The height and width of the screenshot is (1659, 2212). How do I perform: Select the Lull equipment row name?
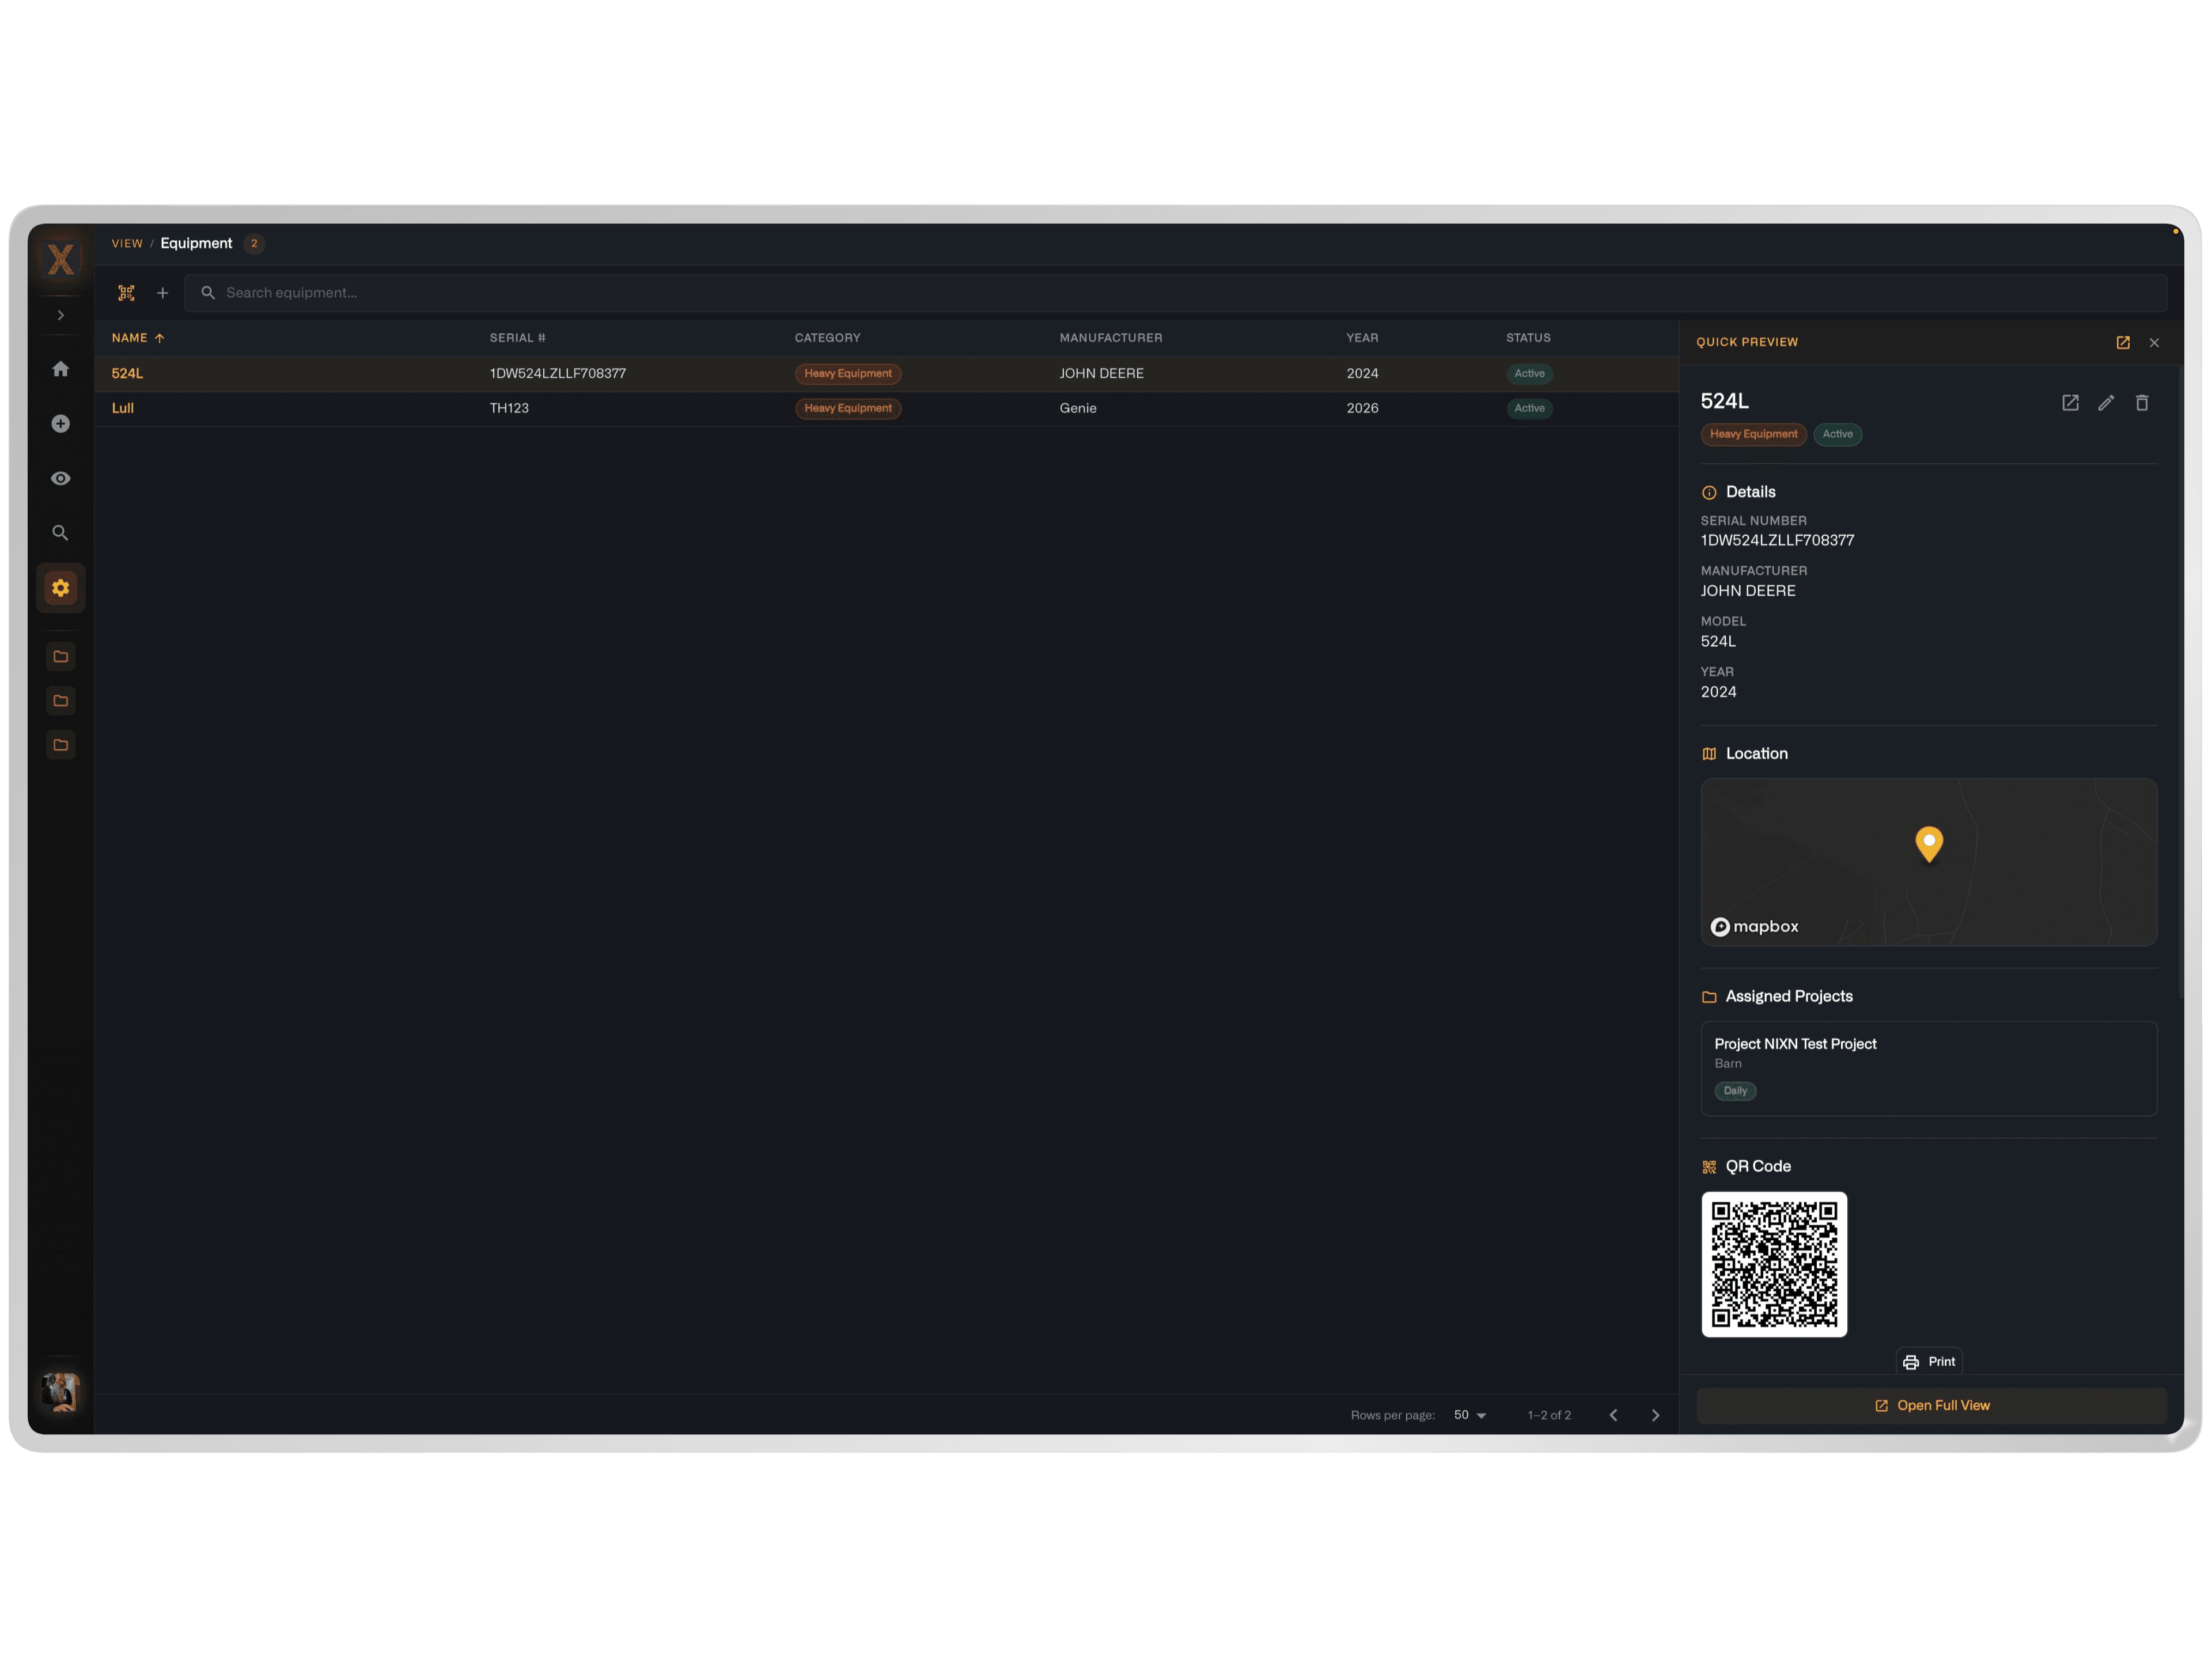[x=123, y=408]
